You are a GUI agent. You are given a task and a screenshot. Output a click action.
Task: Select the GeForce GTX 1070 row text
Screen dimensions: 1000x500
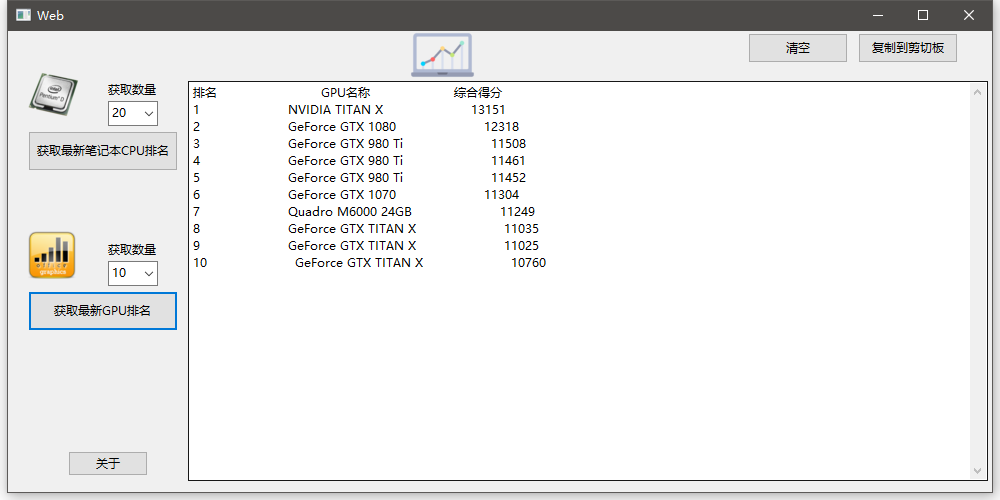pos(341,195)
